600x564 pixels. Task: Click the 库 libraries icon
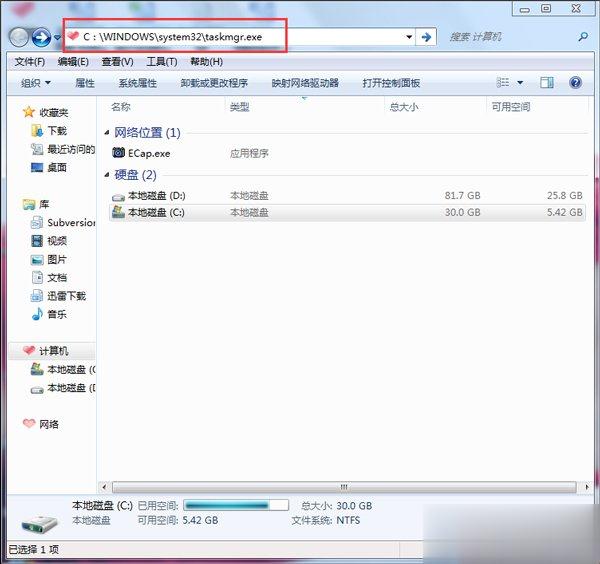click(29, 204)
